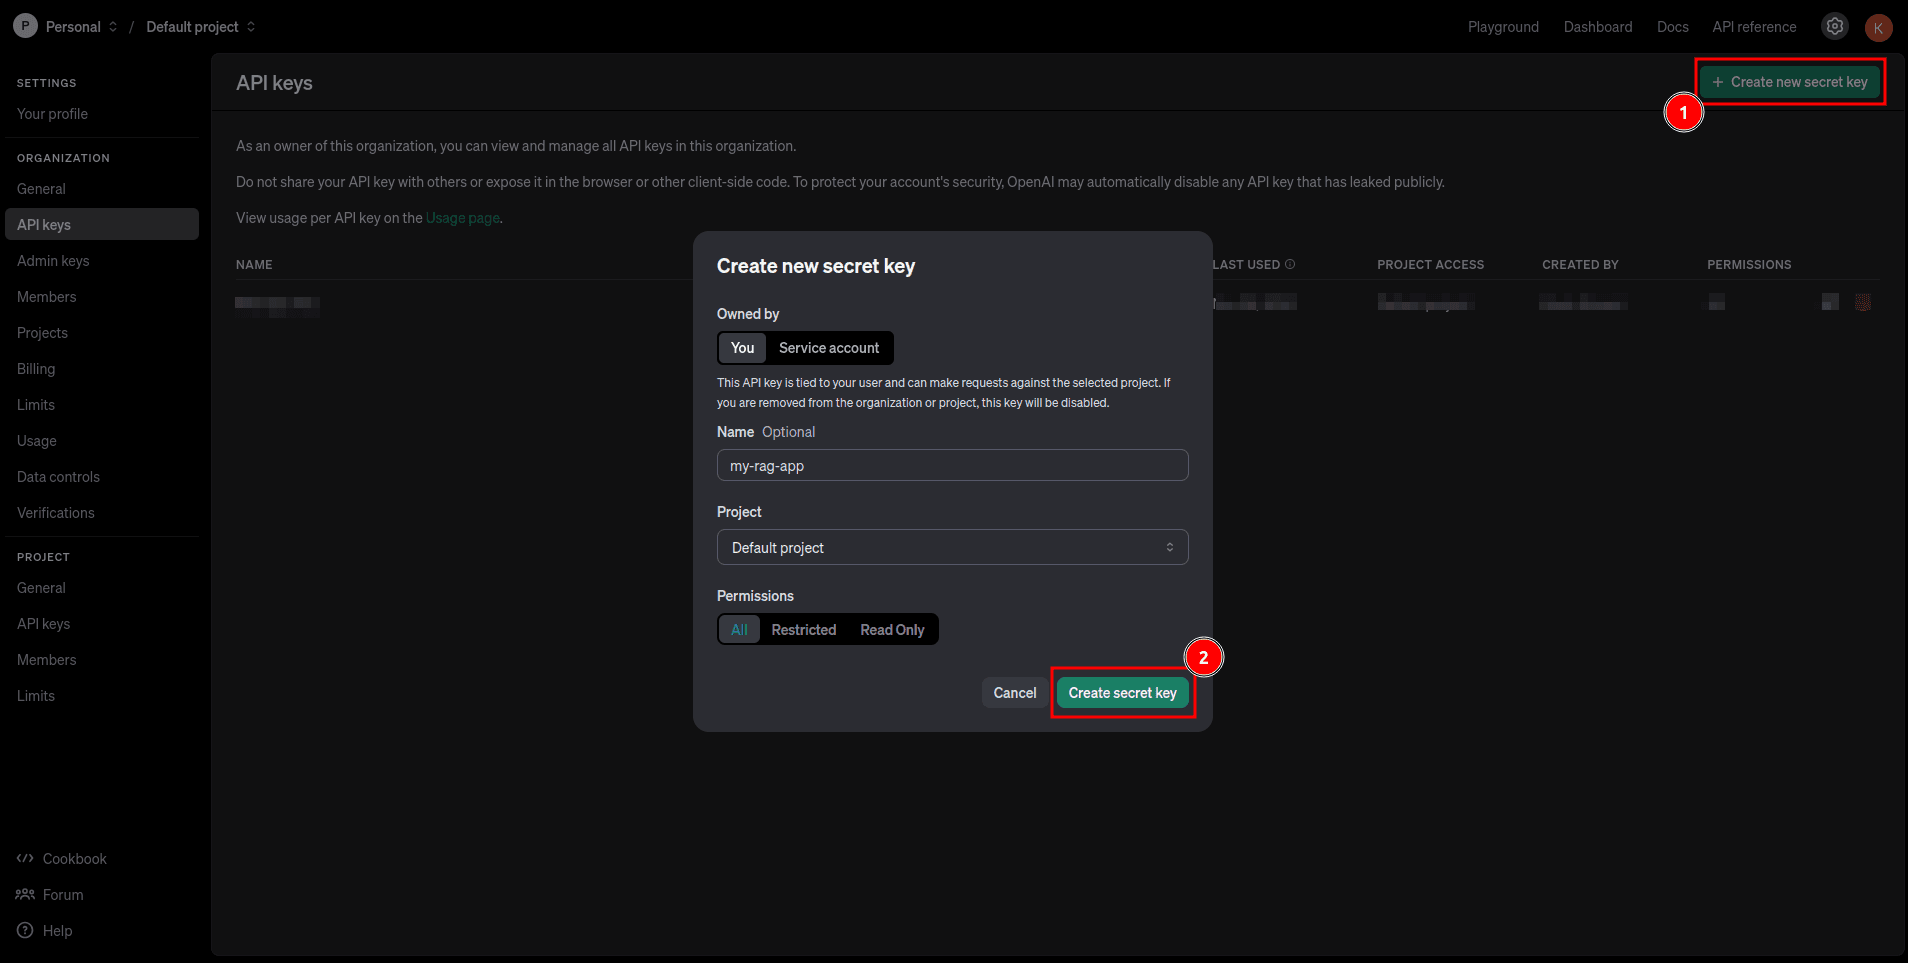This screenshot has width=1908, height=963.
Task: Click the Create secret key button
Action: coord(1122,692)
